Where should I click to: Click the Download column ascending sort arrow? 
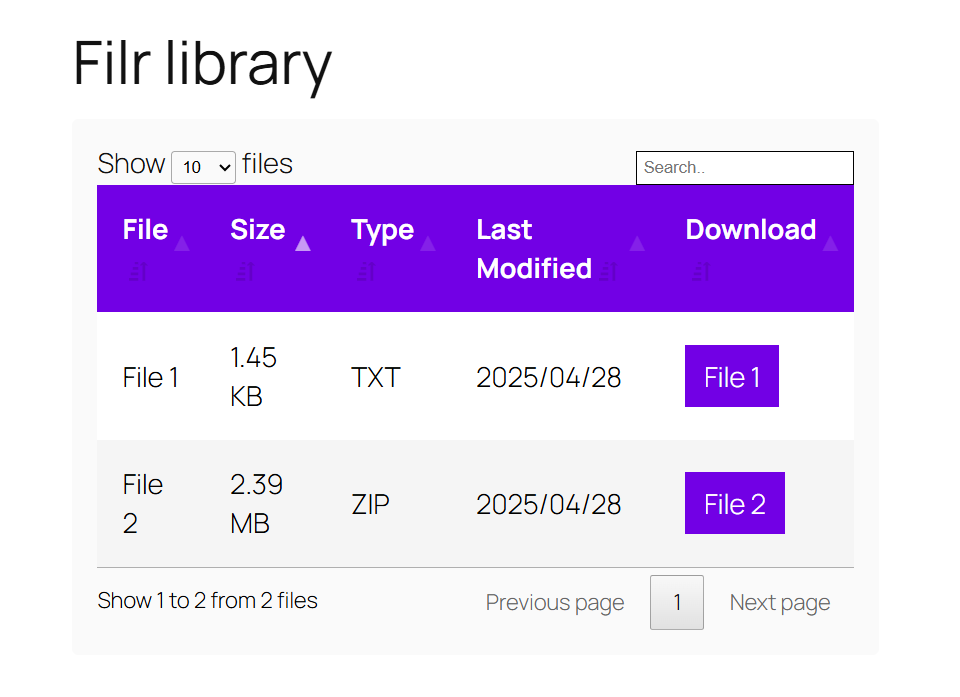830,244
